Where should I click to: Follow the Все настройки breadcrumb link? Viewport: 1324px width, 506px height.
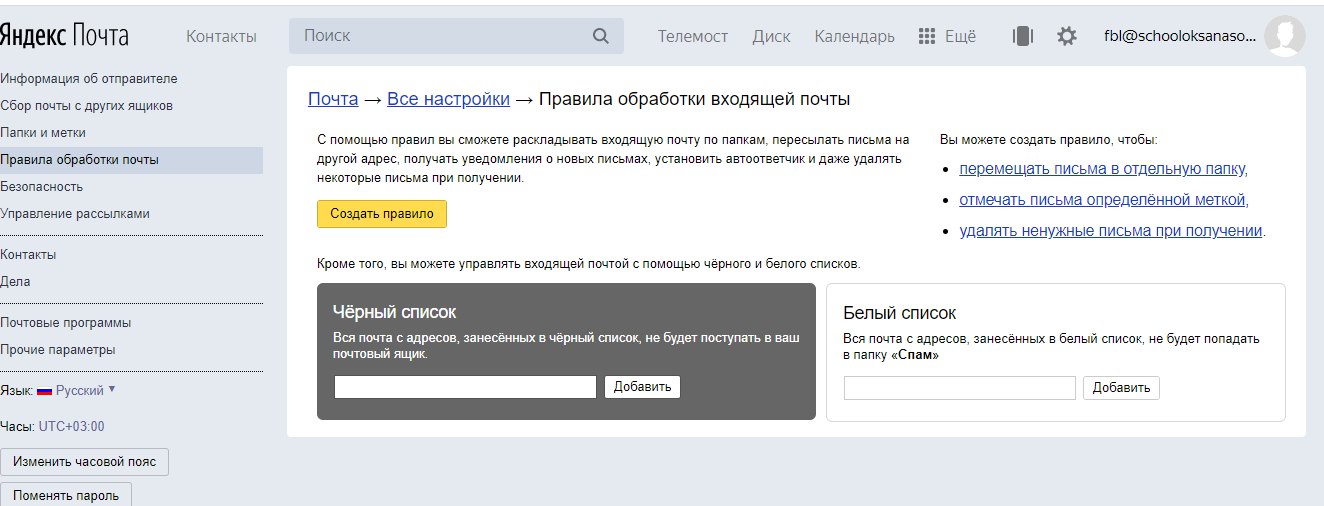tap(449, 99)
